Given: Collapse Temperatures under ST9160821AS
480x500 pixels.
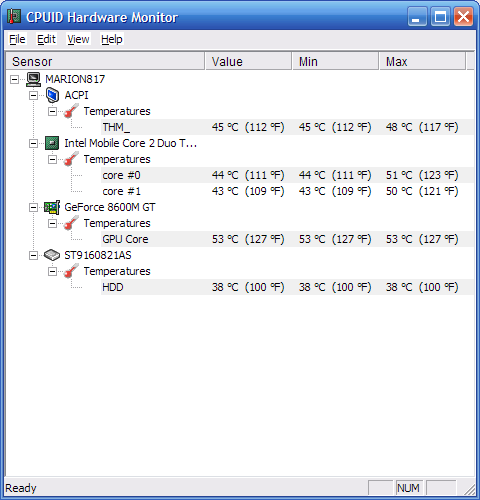Looking at the screenshot, I should [x=52, y=271].
